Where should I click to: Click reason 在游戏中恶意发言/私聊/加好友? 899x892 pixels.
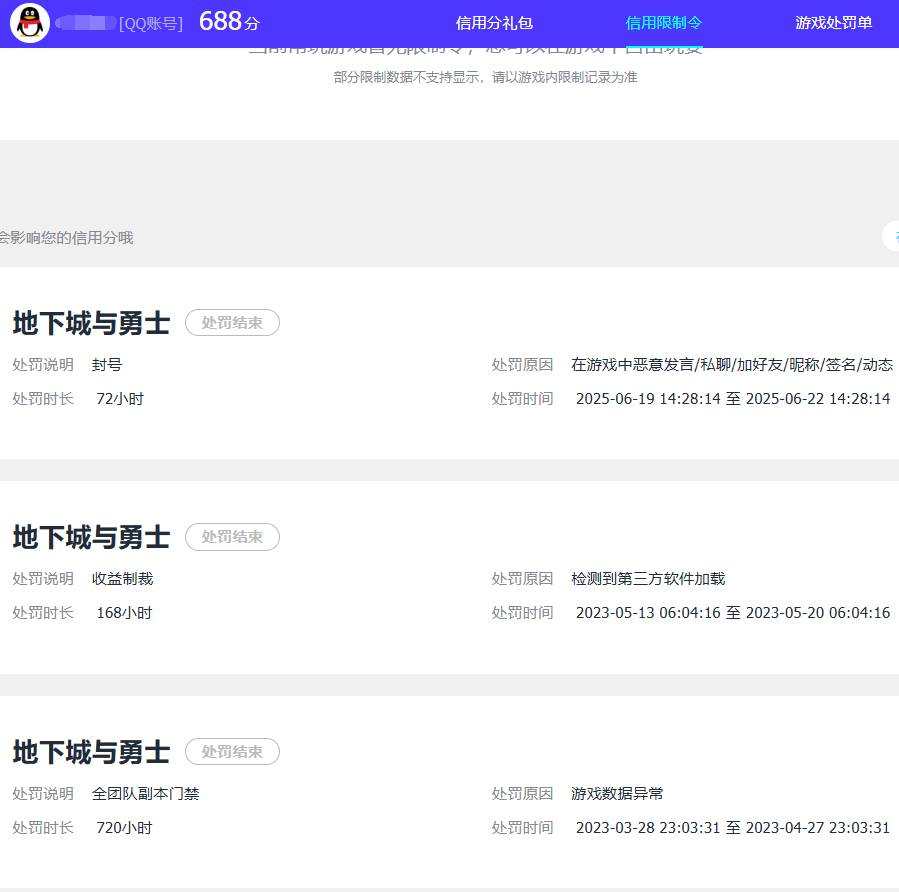732,365
